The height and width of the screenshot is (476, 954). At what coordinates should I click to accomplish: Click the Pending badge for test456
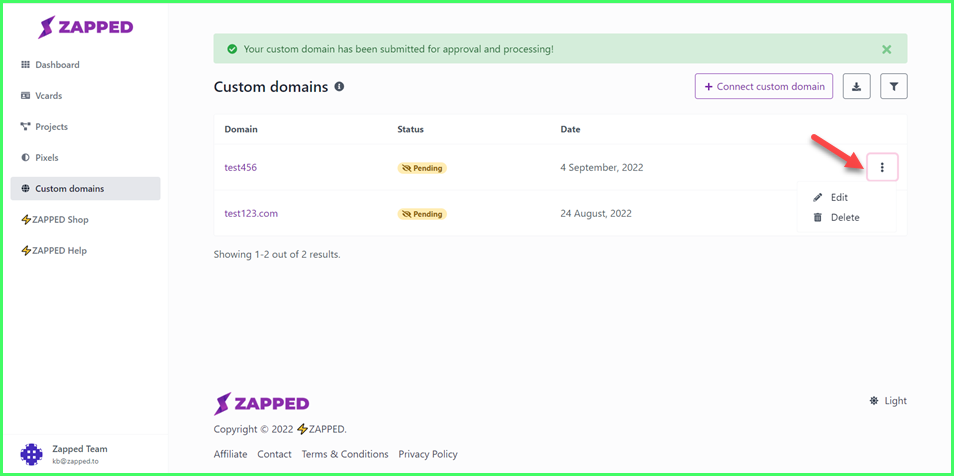[422, 168]
